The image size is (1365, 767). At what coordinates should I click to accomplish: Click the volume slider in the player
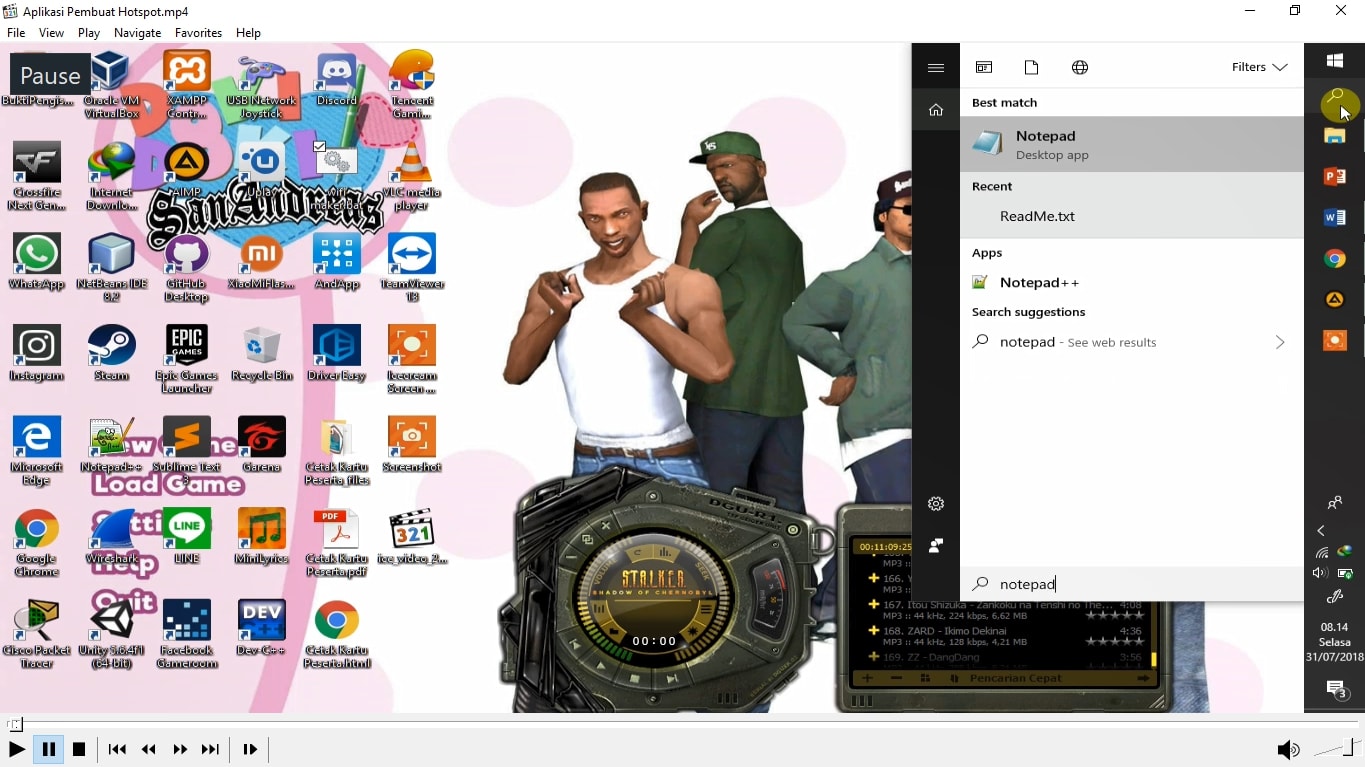[1337, 749]
